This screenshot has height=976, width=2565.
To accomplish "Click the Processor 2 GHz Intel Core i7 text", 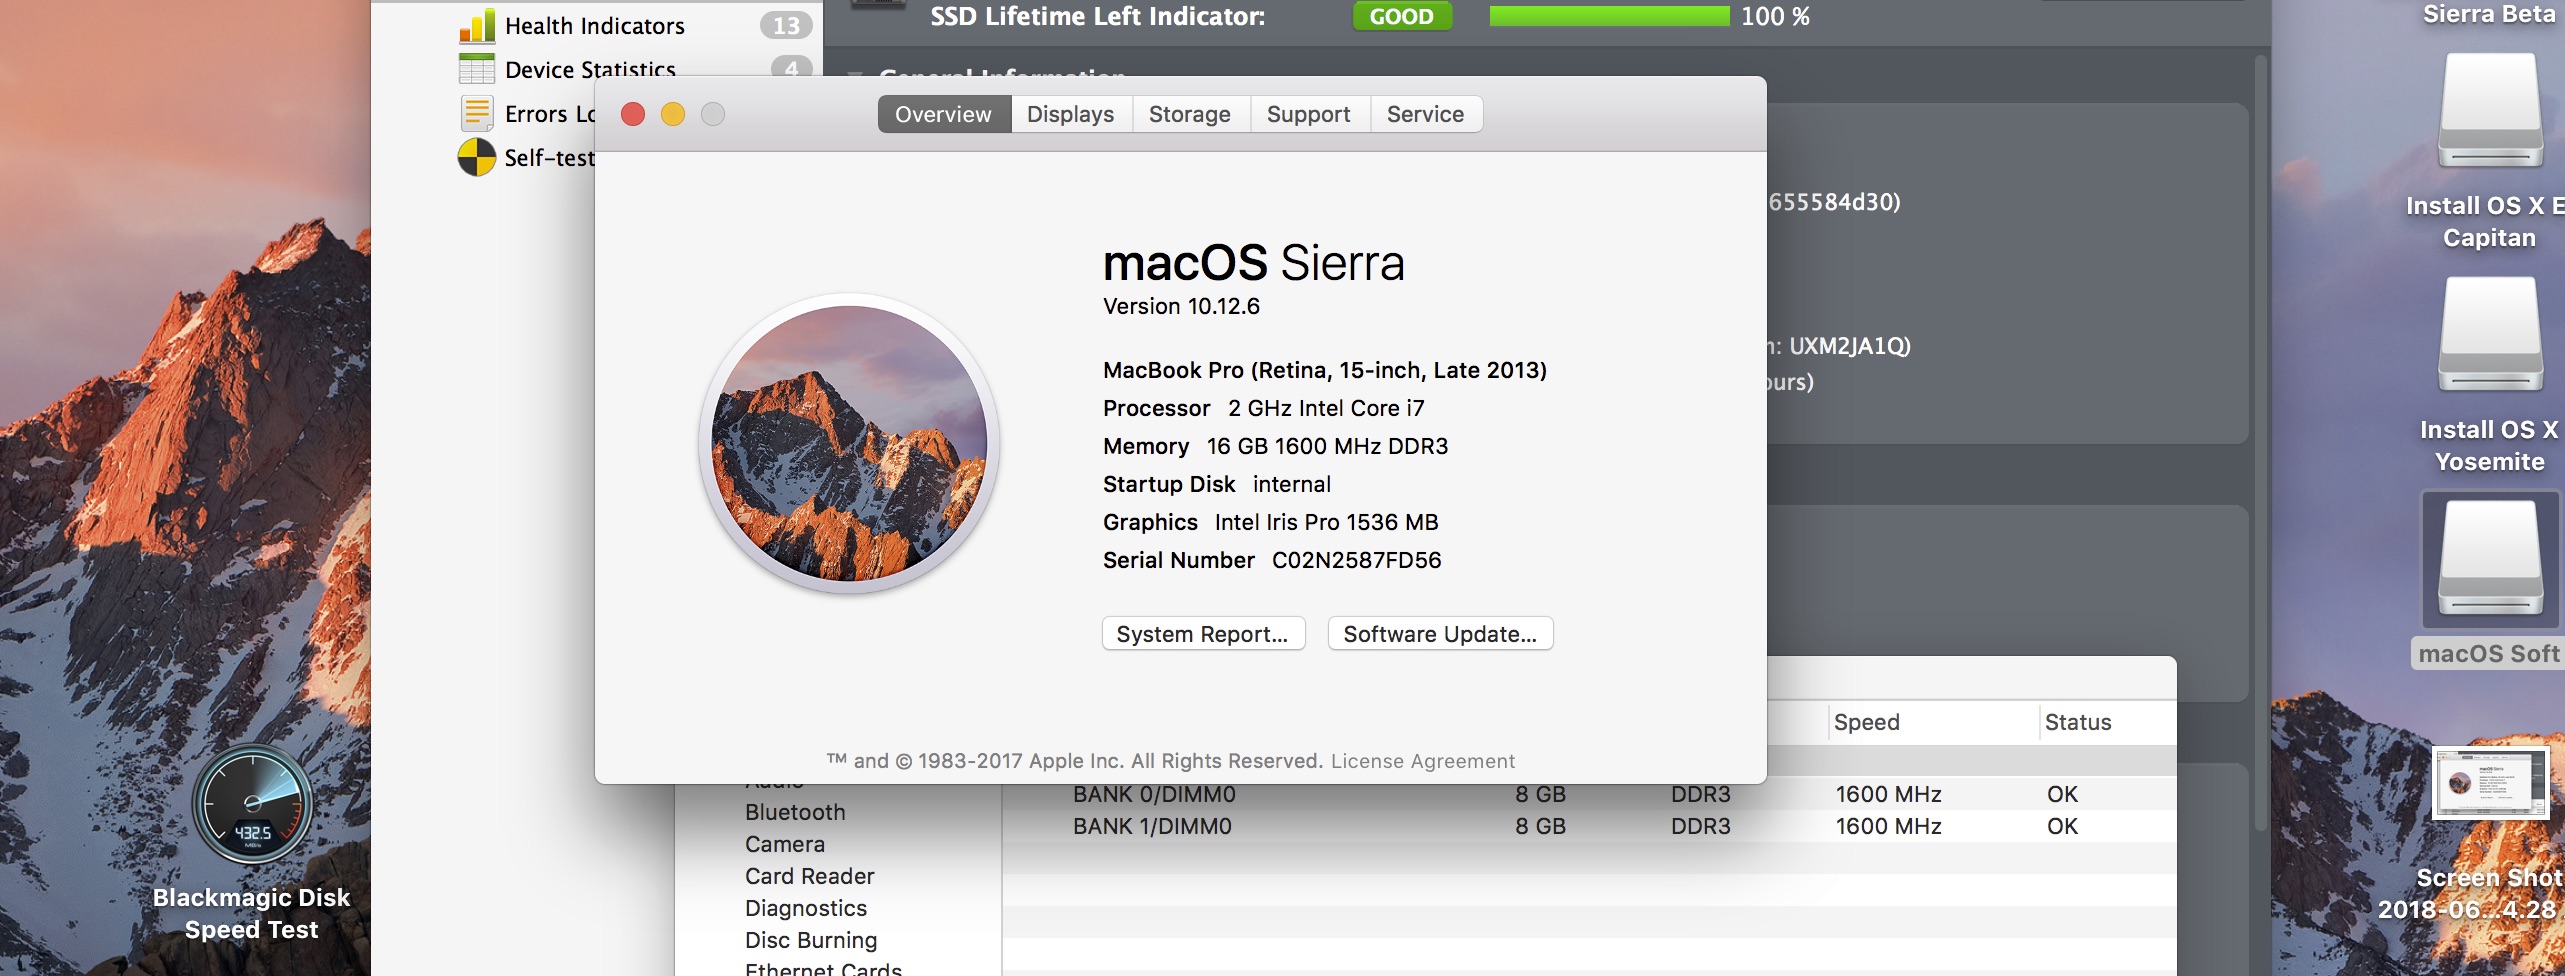I will pos(1263,408).
